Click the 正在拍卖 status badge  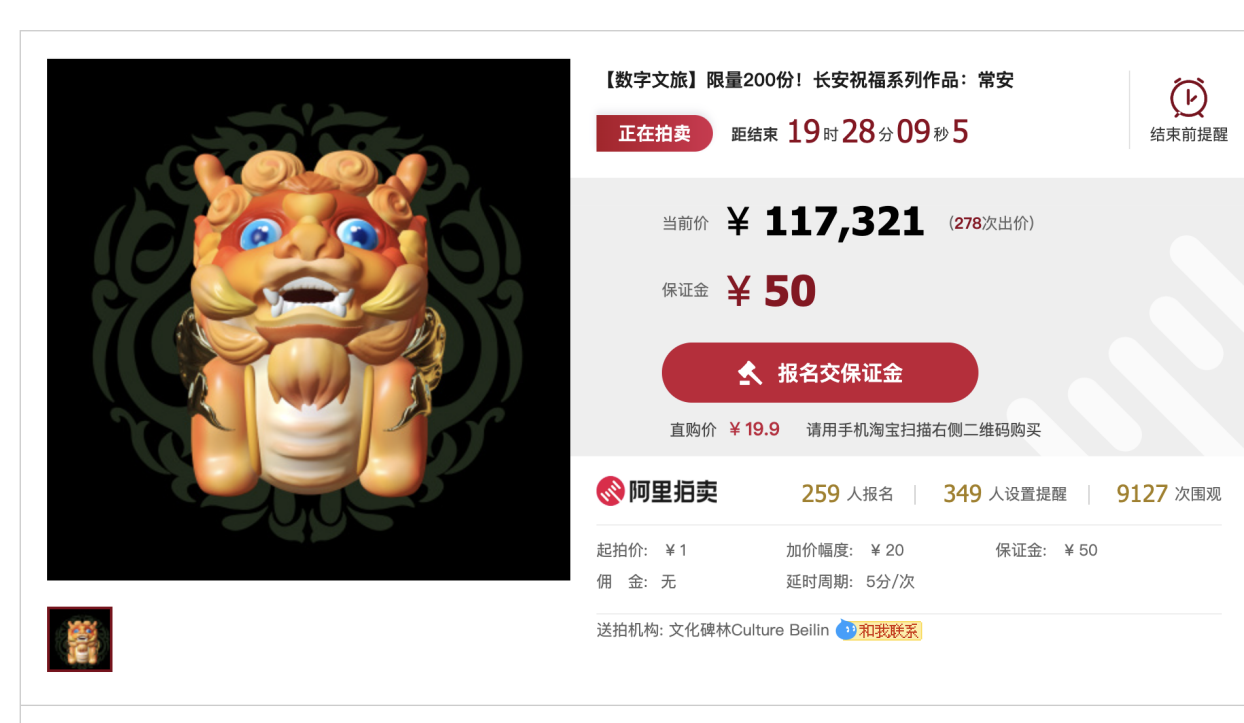click(654, 133)
